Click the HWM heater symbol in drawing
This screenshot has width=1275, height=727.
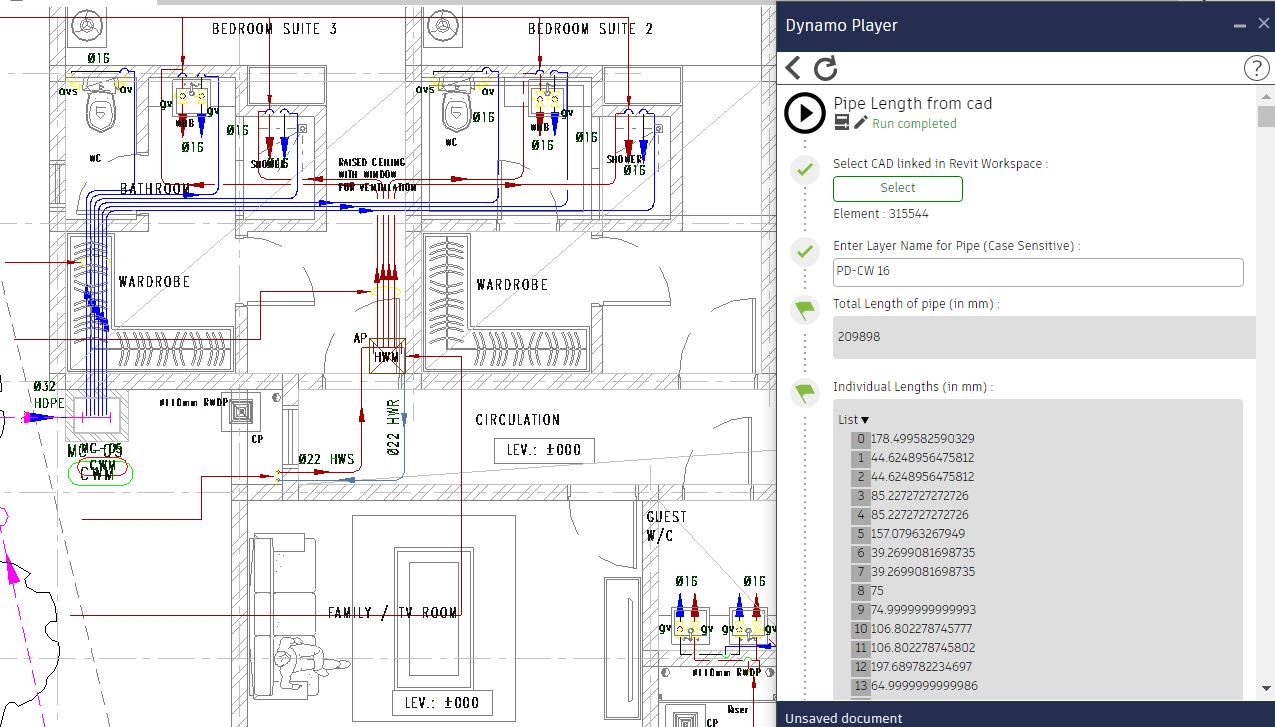(386, 357)
